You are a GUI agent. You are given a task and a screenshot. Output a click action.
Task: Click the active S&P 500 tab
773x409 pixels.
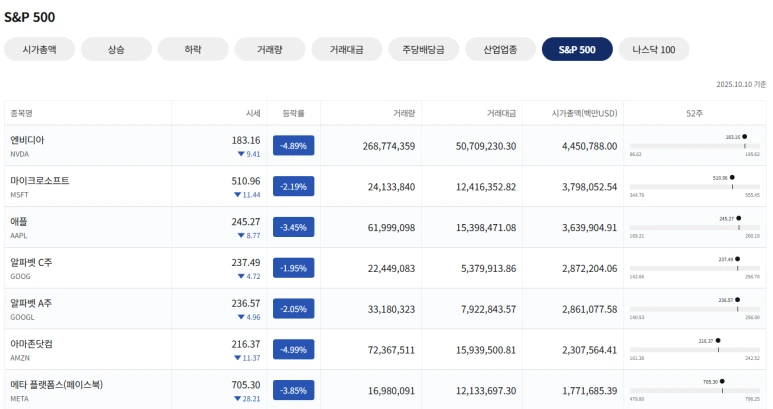[577, 49]
